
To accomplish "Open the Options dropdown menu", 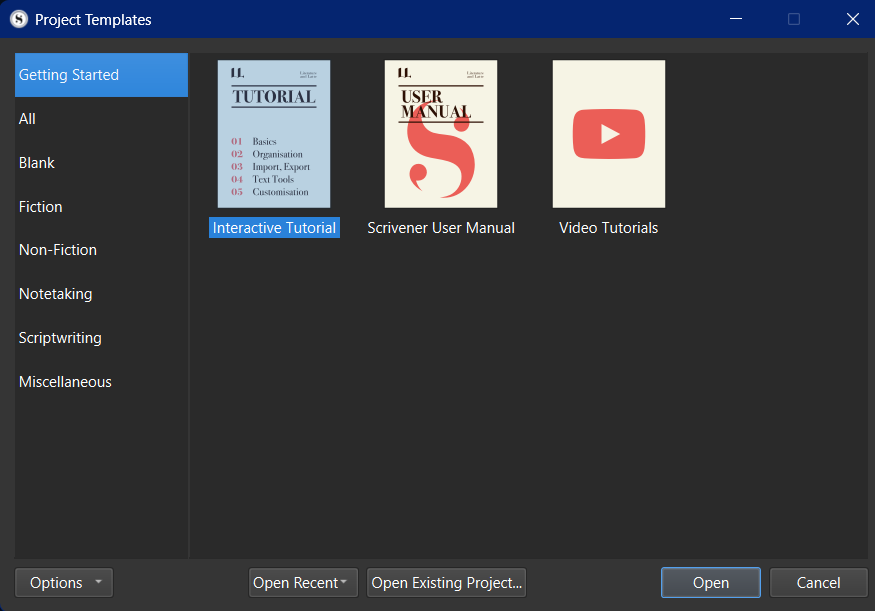I will (x=64, y=583).
